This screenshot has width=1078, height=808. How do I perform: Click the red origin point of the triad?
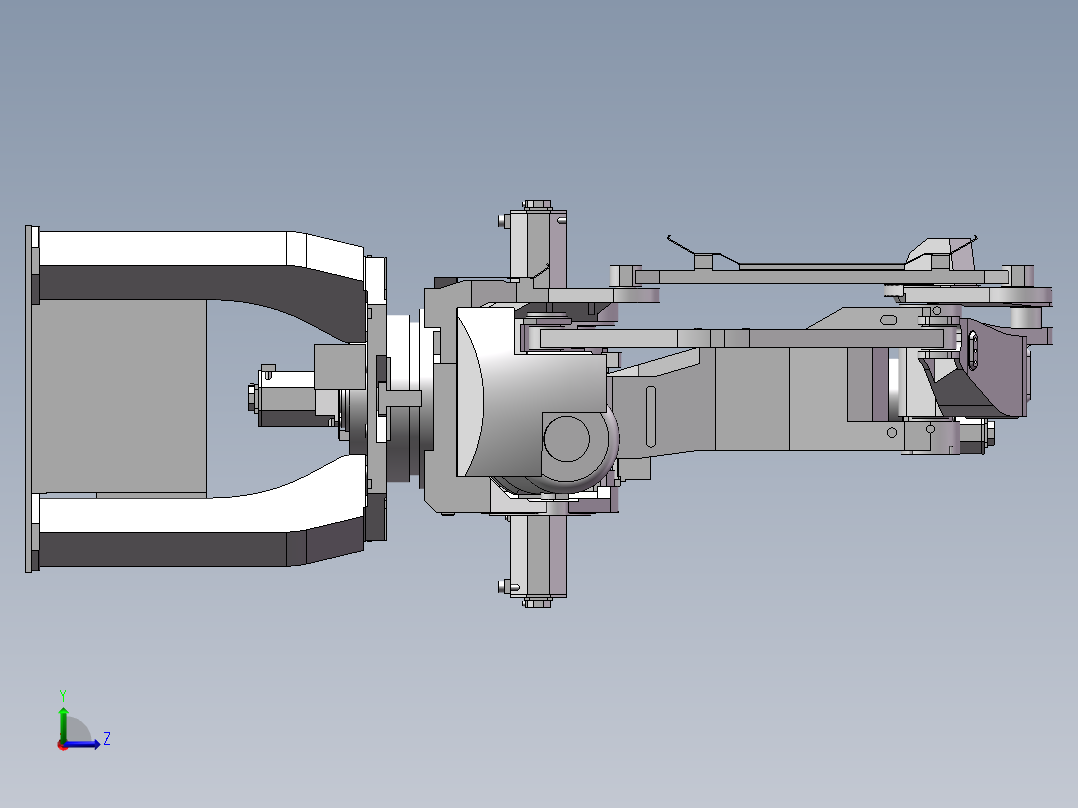pyautogui.click(x=63, y=745)
